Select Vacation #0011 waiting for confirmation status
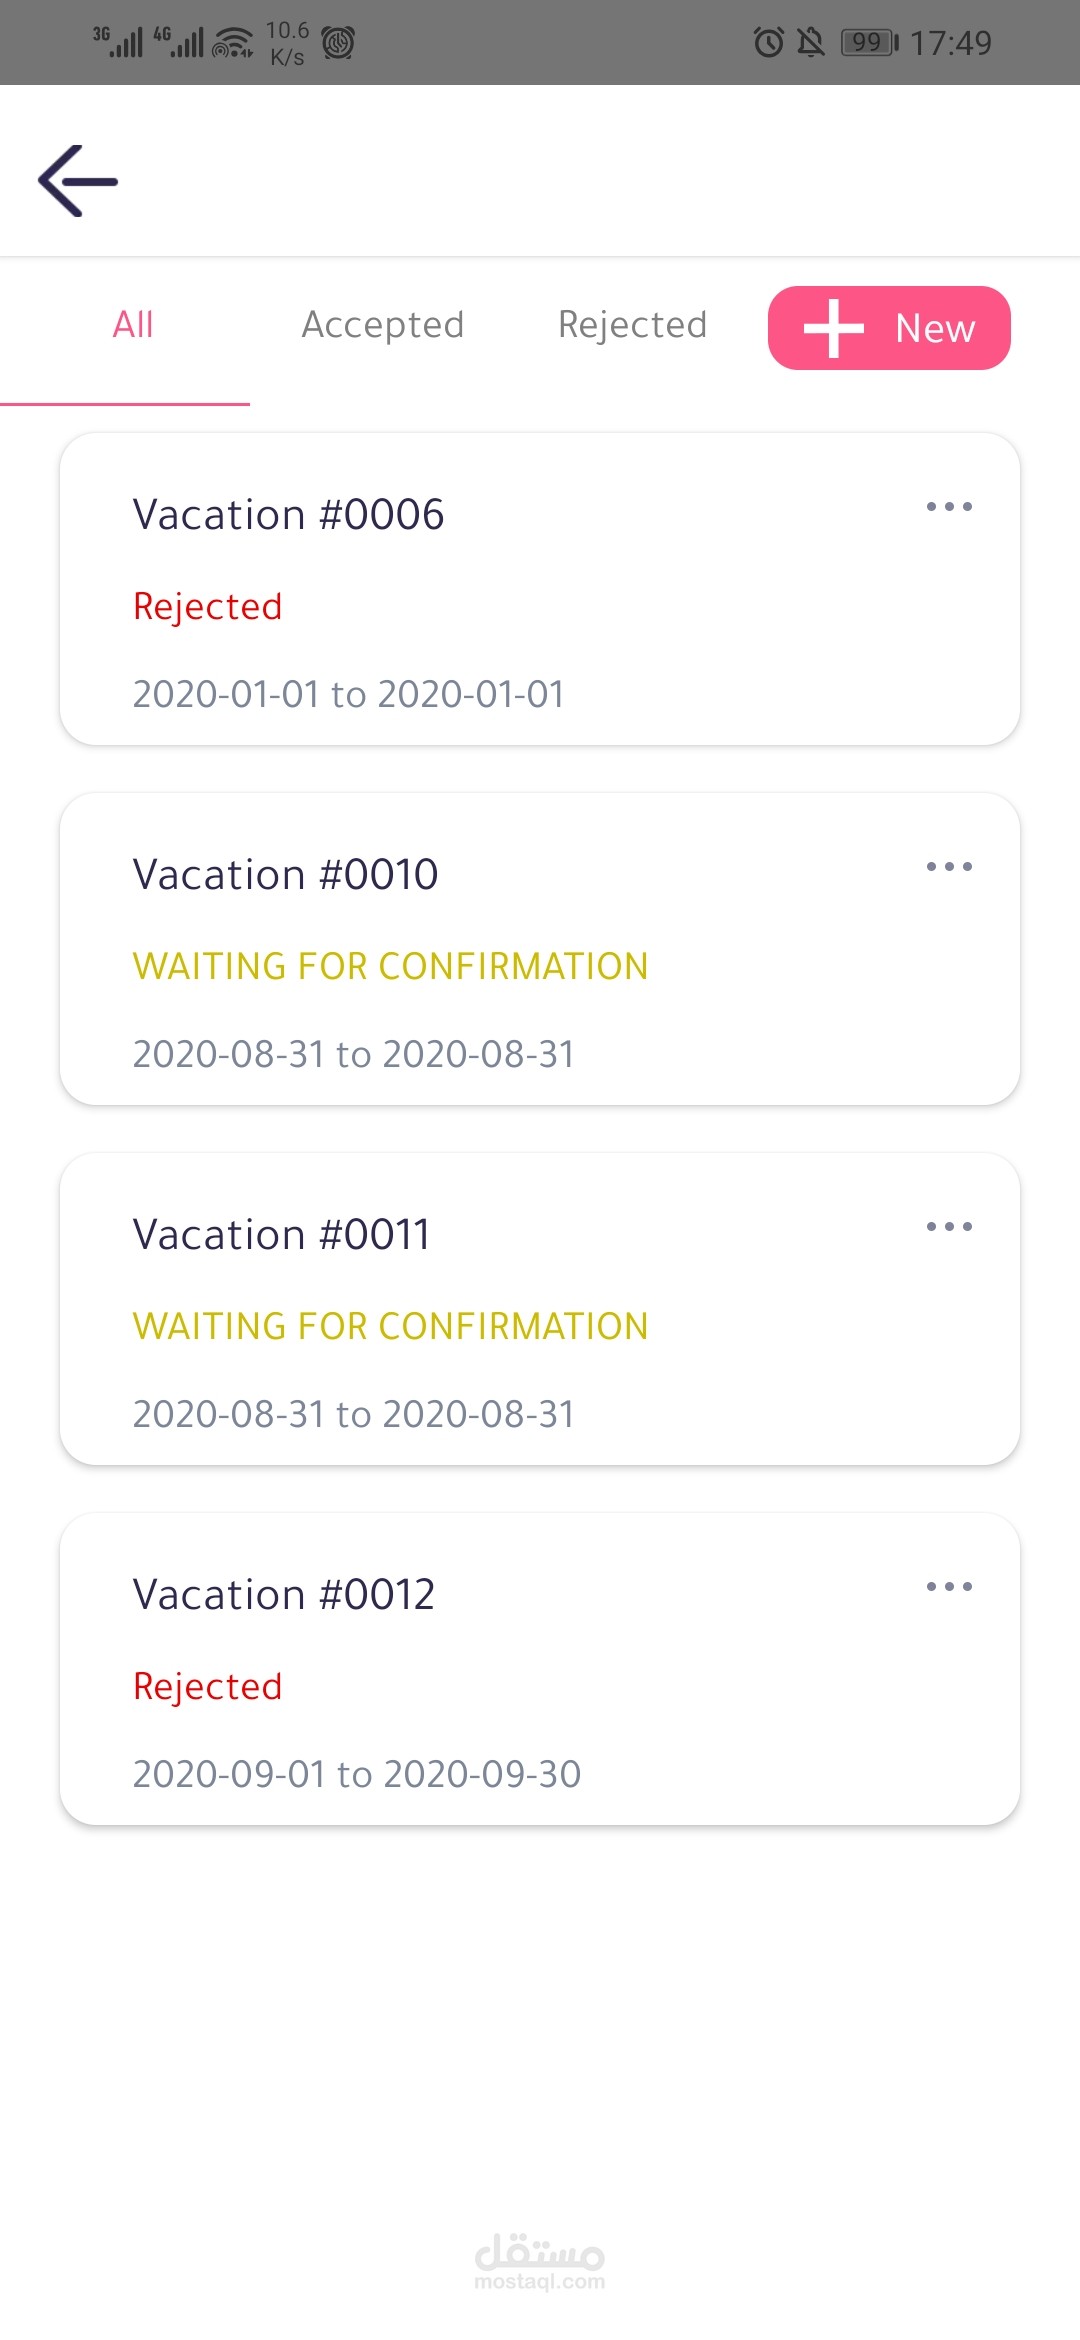The image size is (1080, 2340). pos(390,1326)
